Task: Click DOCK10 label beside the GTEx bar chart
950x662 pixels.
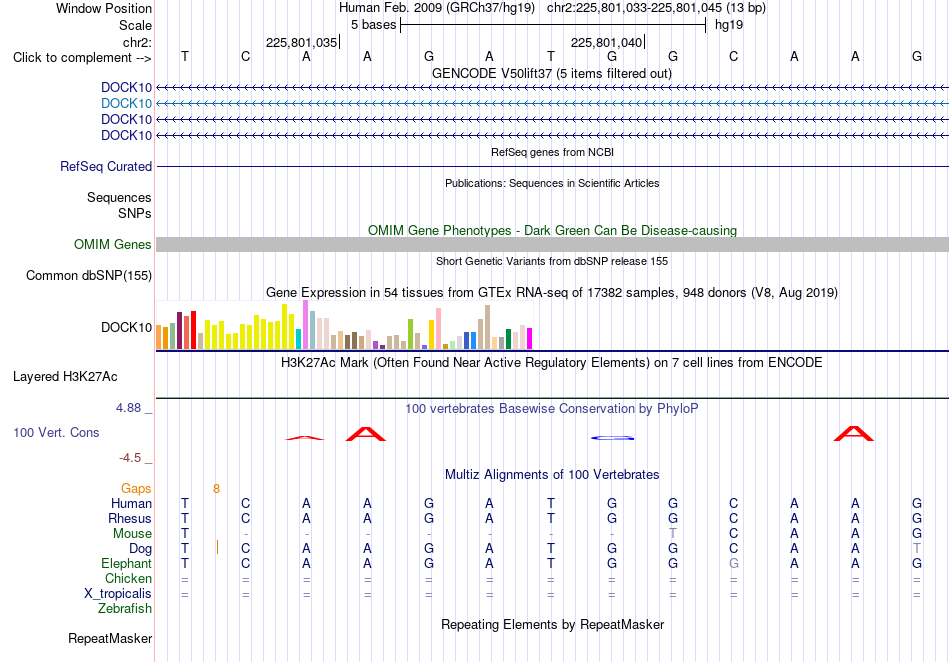Action: [x=126, y=328]
